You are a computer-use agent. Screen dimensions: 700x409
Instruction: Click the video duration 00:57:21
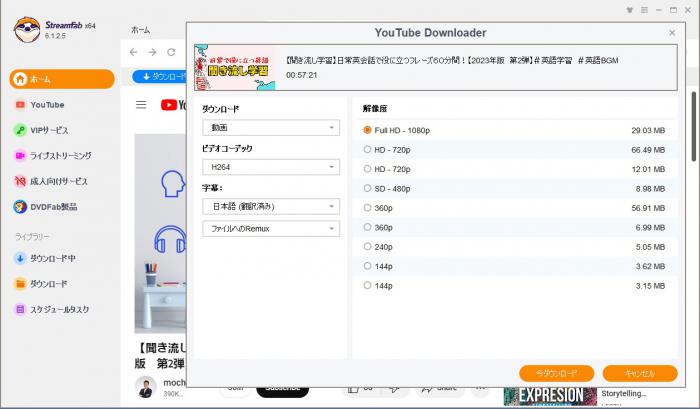click(x=302, y=75)
